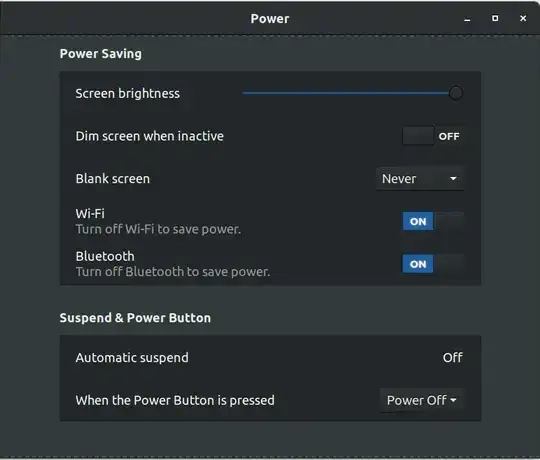Open the Power Button action combo box
Viewport: 540px width, 460px height.
click(x=422, y=400)
